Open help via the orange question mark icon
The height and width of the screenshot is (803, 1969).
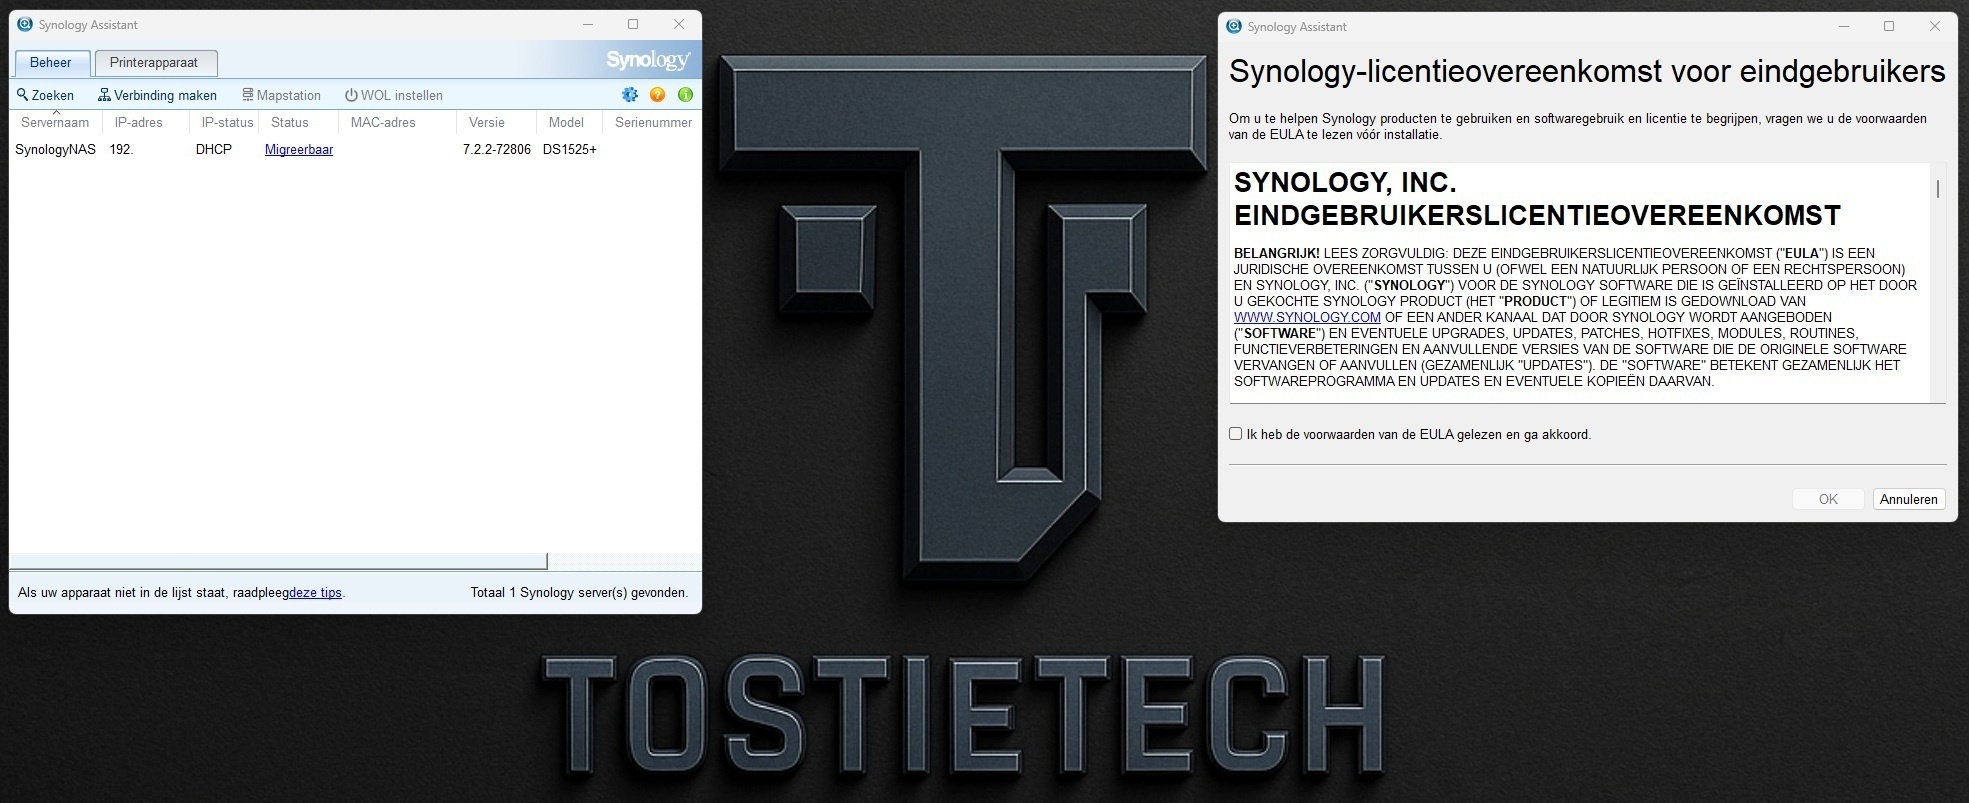coord(657,95)
